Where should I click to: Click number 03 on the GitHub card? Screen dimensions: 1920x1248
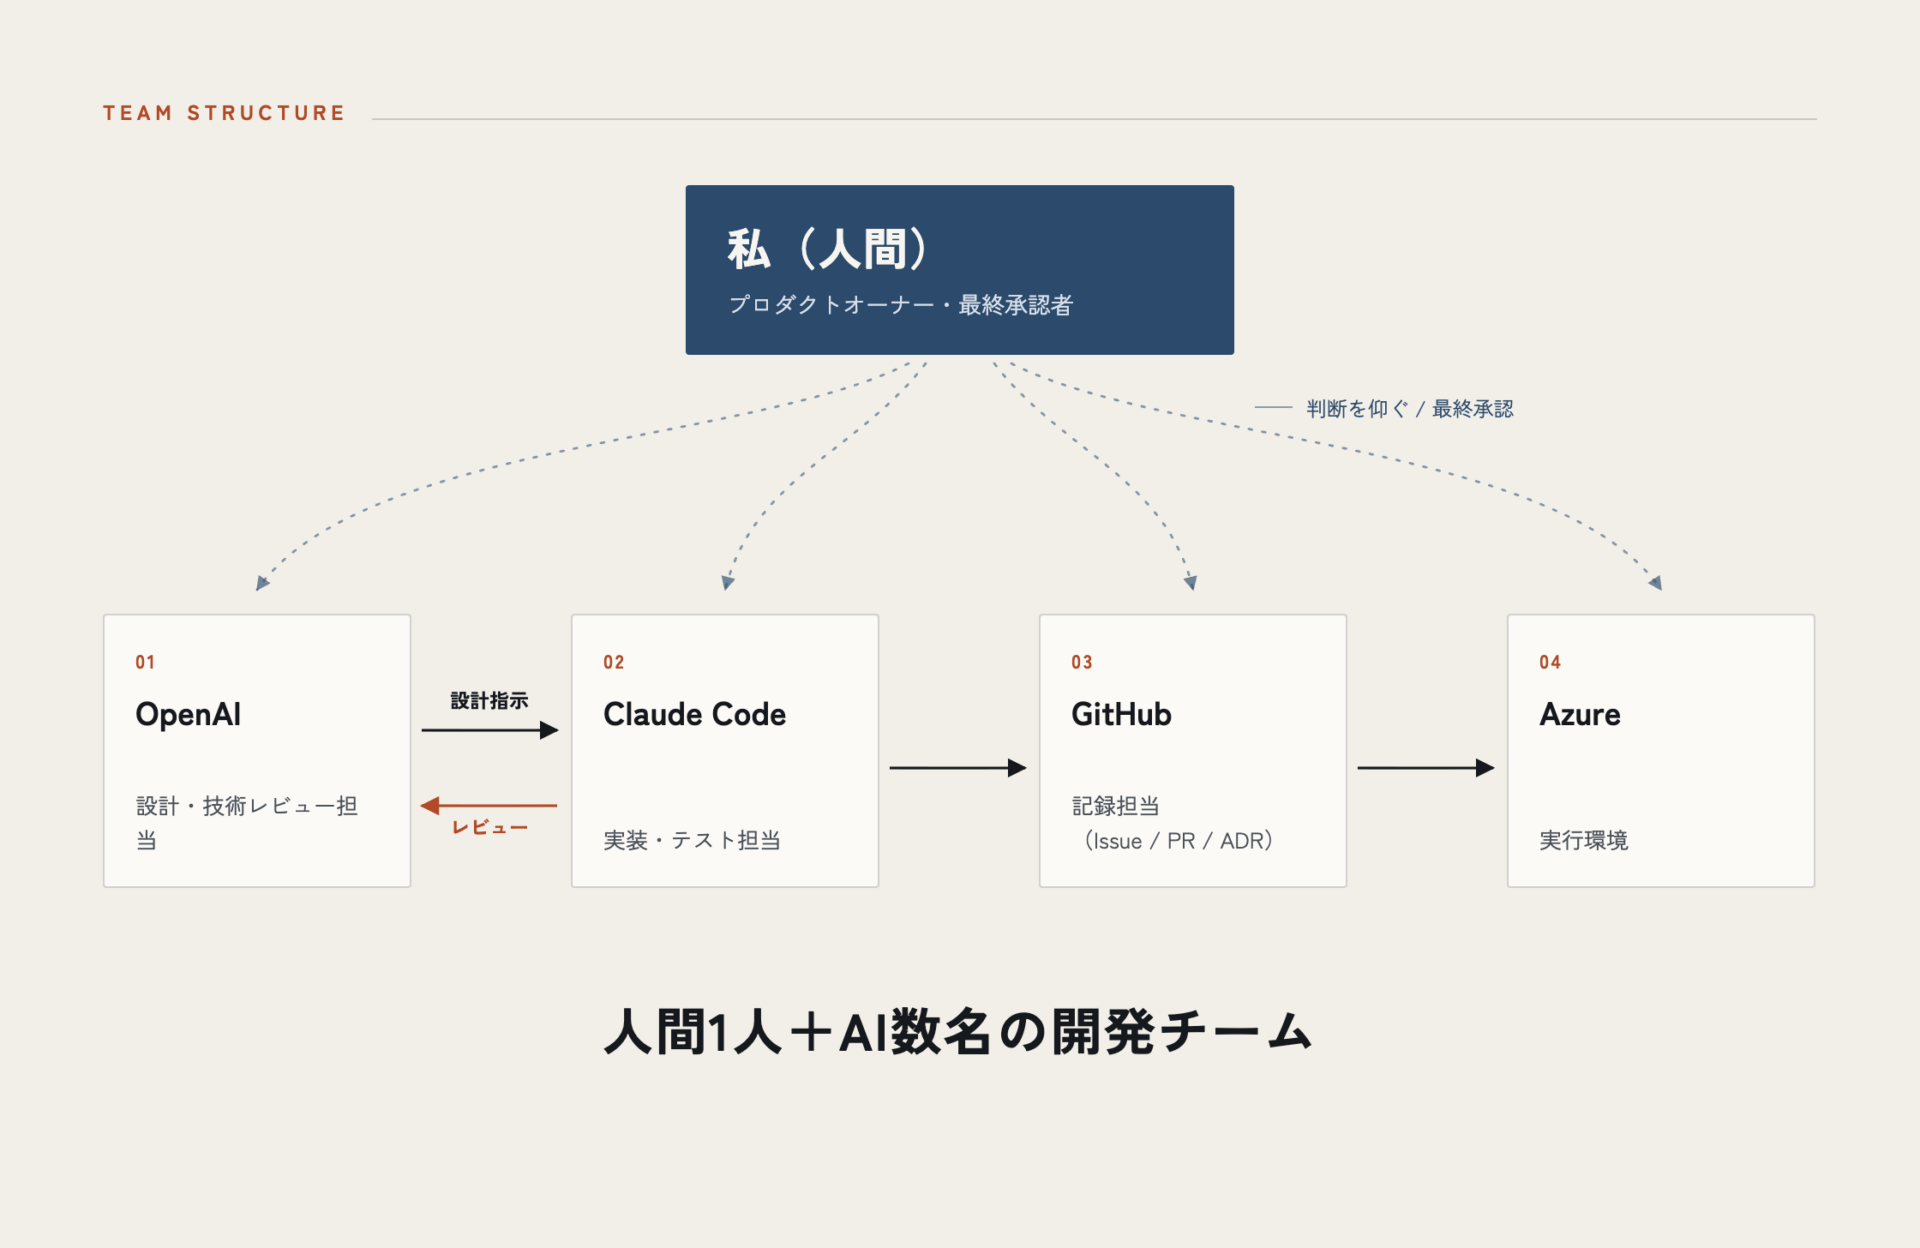[1081, 662]
